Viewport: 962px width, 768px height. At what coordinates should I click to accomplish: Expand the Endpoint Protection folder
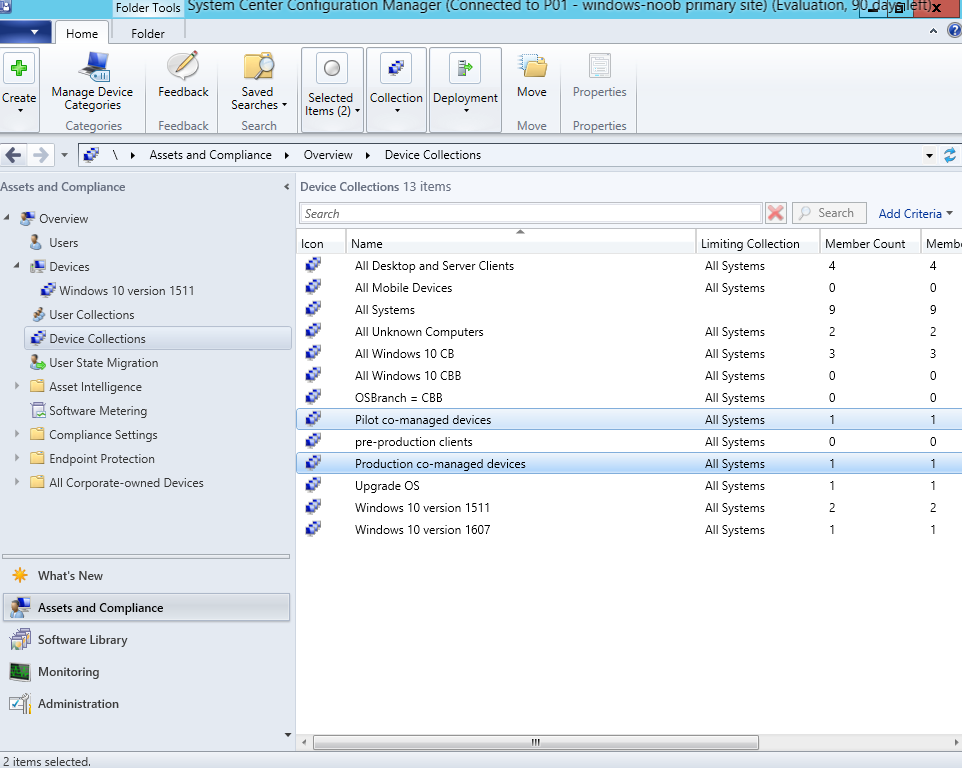point(17,458)
